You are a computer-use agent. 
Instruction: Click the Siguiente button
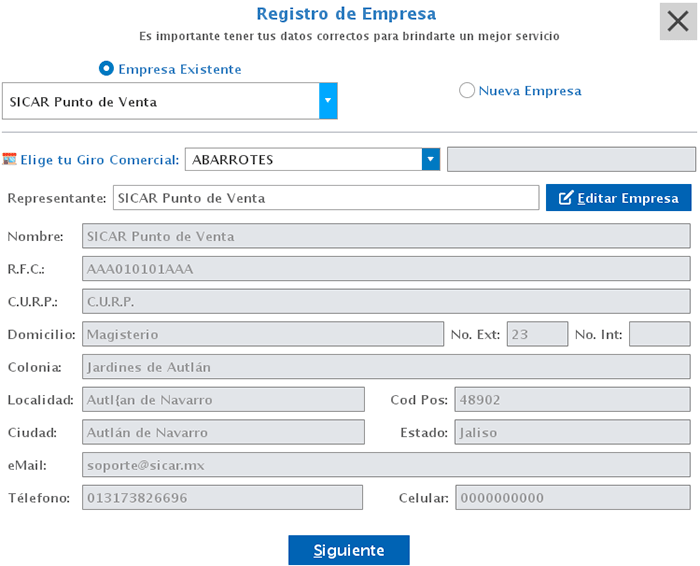[x=349, y=550]
